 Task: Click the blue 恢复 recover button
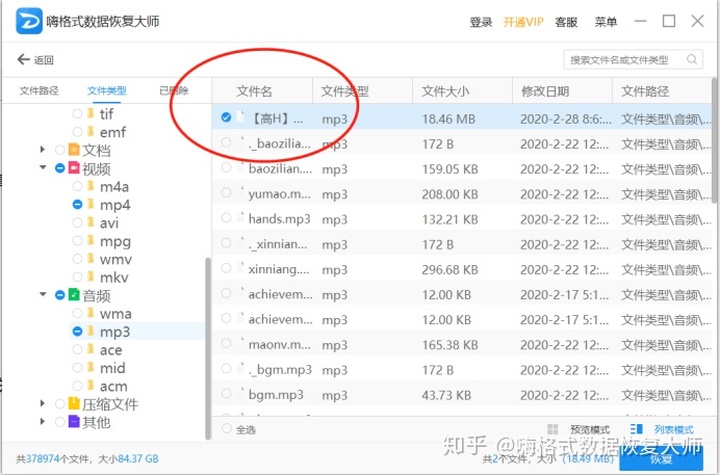coord(661,458)
